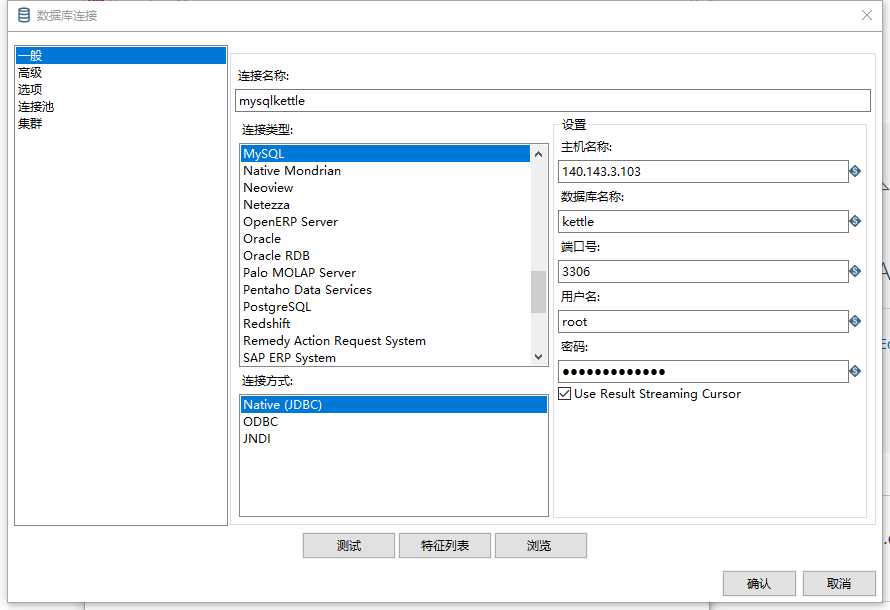The width and height of the screenshot is (890, 610).
Task: Click the variable icon beside 密码 field
Action: click(x=856, y=371)
